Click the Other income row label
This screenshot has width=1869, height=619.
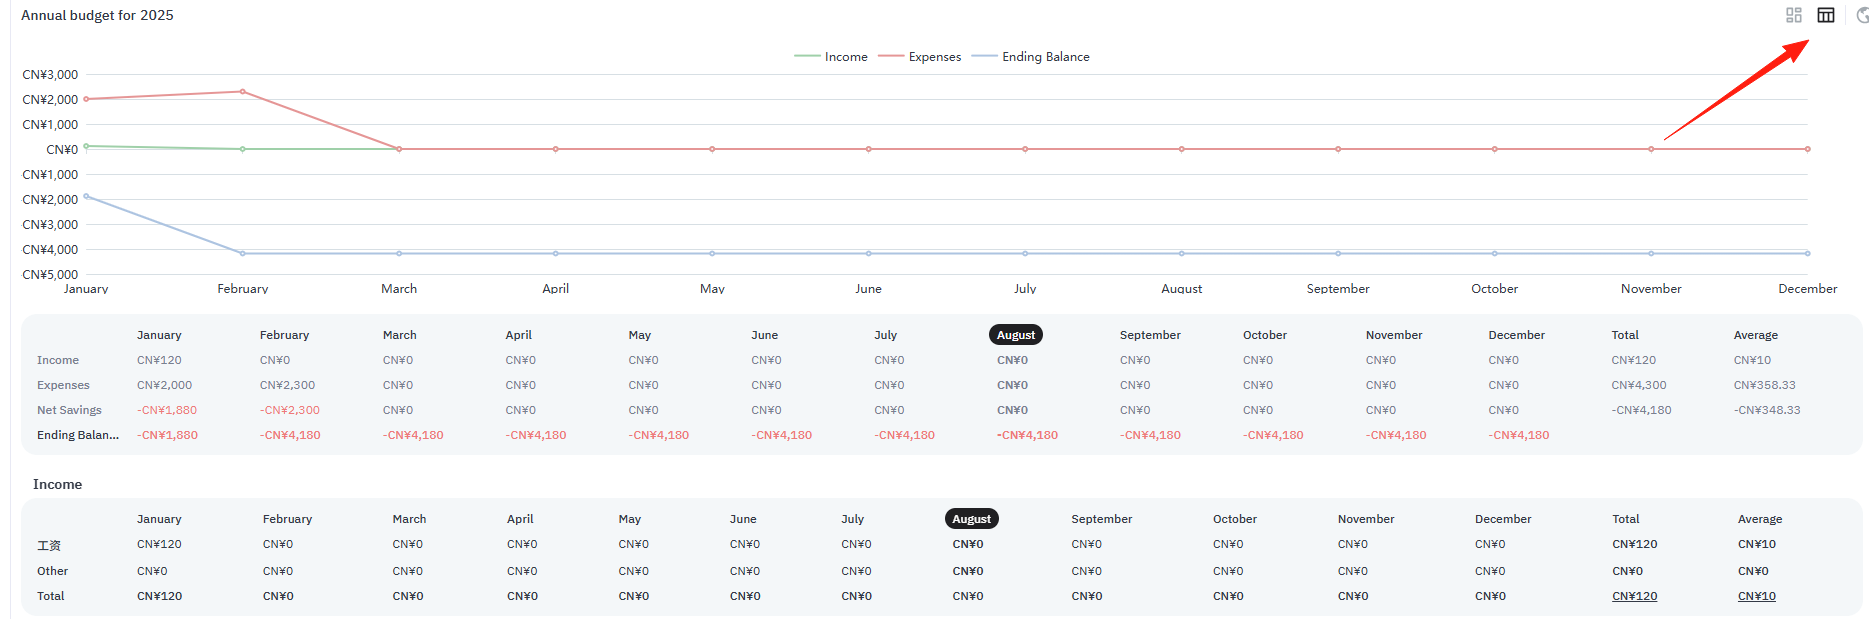coord(53,571)
